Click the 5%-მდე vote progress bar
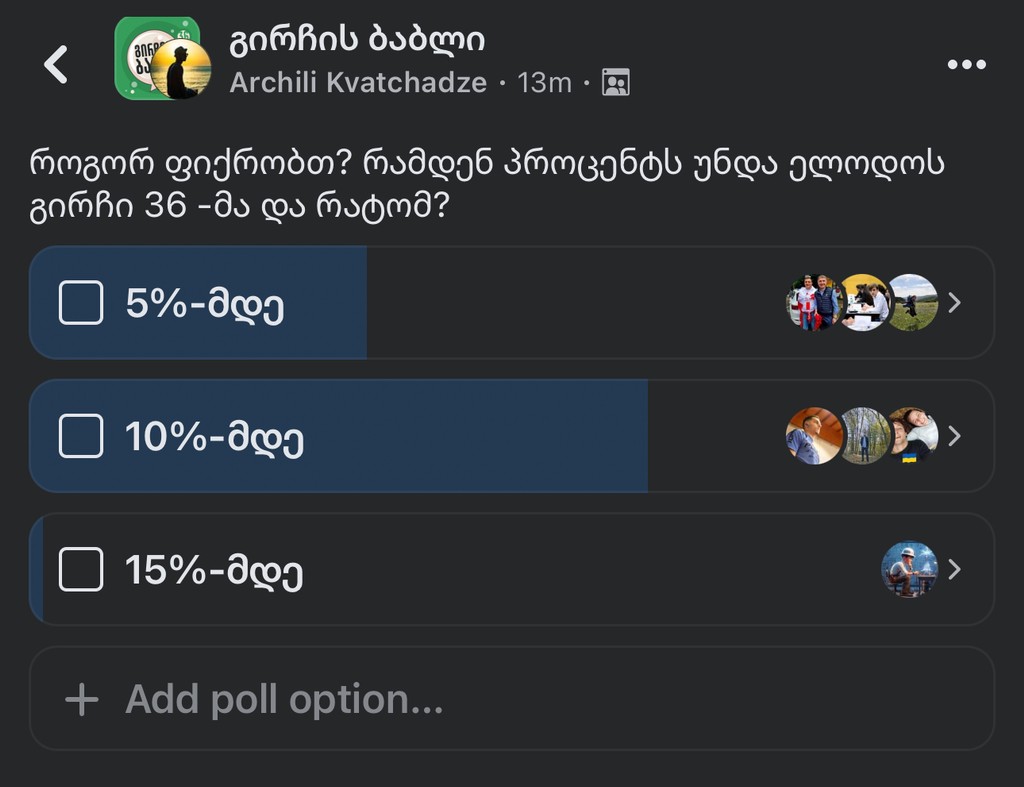 tap(250, 302)
